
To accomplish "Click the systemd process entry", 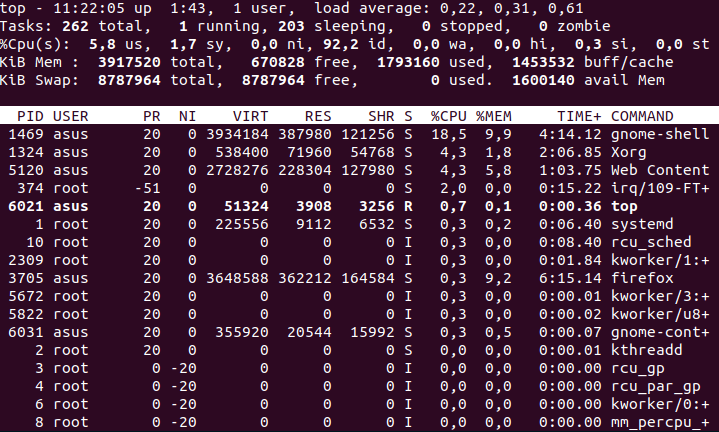I will 359,224.
